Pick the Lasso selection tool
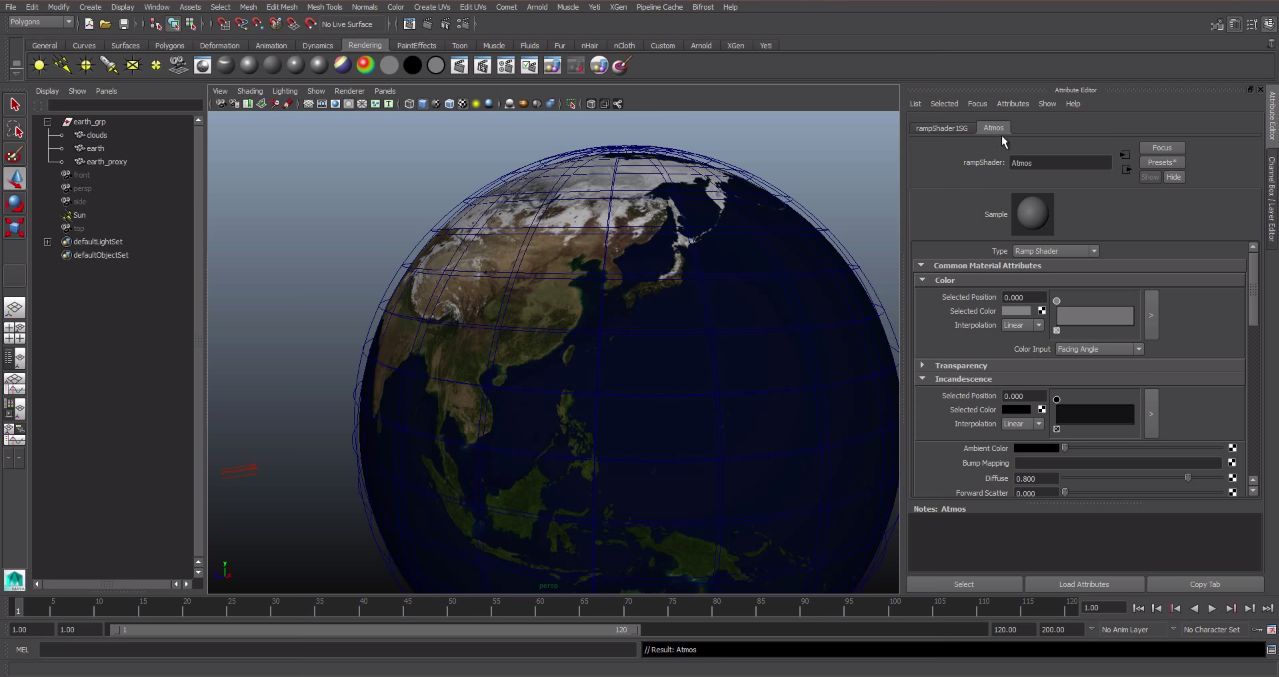Viewport: 1279px width, 677px height. [x=15, y=129]
